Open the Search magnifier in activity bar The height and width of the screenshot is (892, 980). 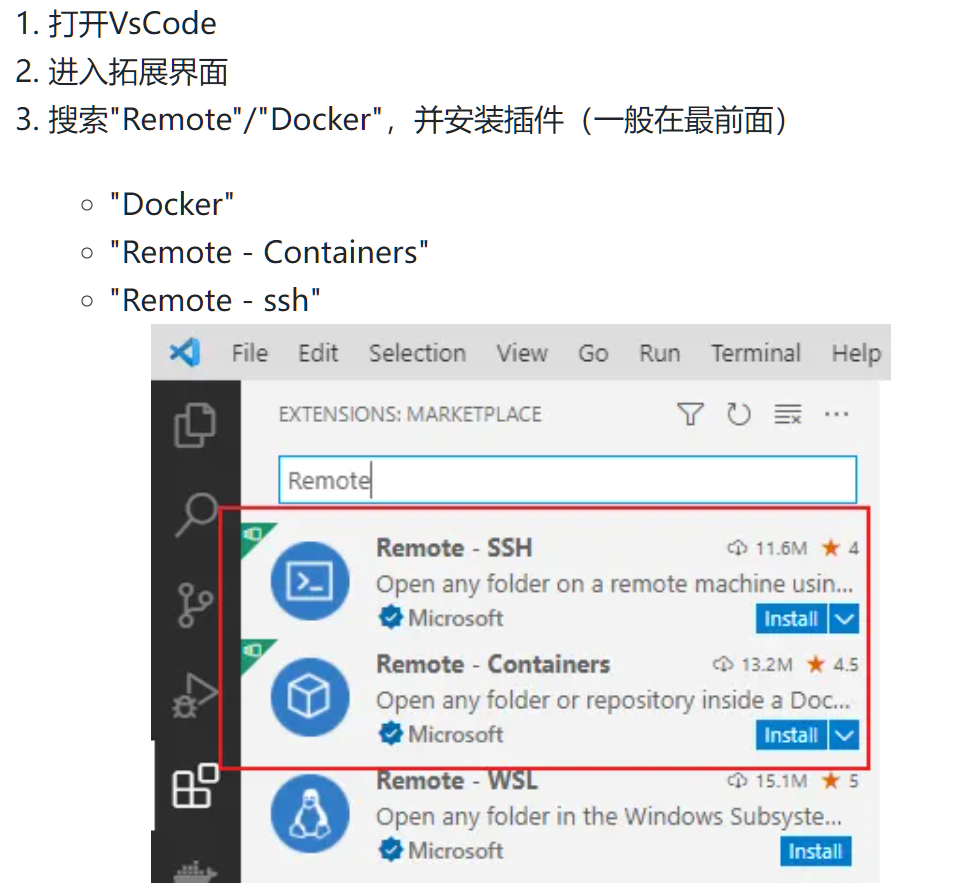196,514
